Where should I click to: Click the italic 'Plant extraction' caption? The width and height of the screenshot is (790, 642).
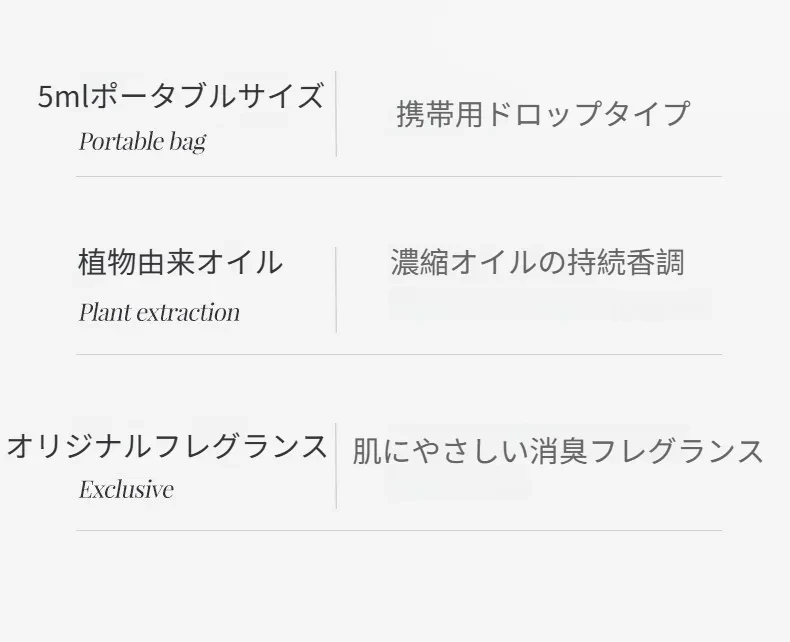[x=159, y=312]
